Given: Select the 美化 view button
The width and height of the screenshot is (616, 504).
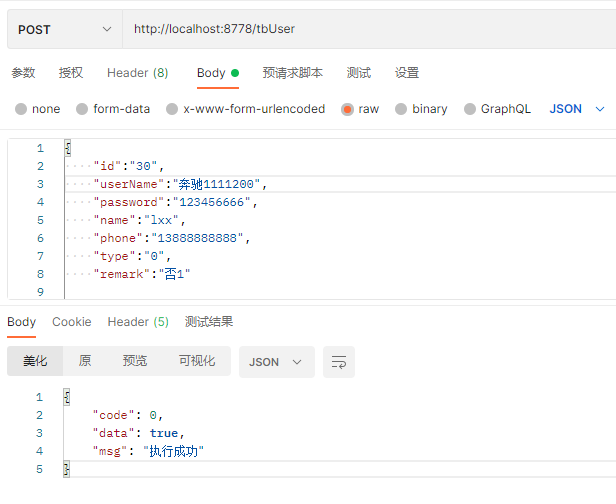Looking at the screenshot, I should point(35,361).
